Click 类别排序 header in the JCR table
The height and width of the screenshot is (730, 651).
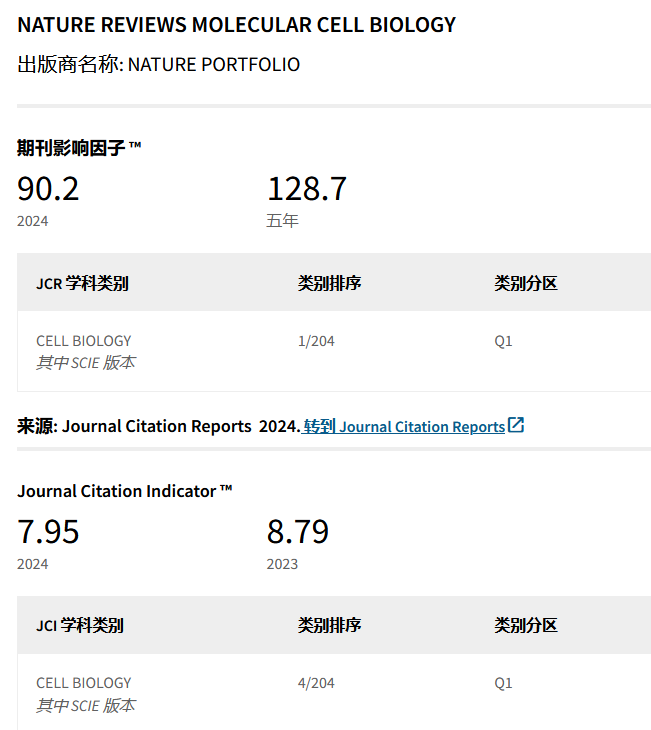329,283
